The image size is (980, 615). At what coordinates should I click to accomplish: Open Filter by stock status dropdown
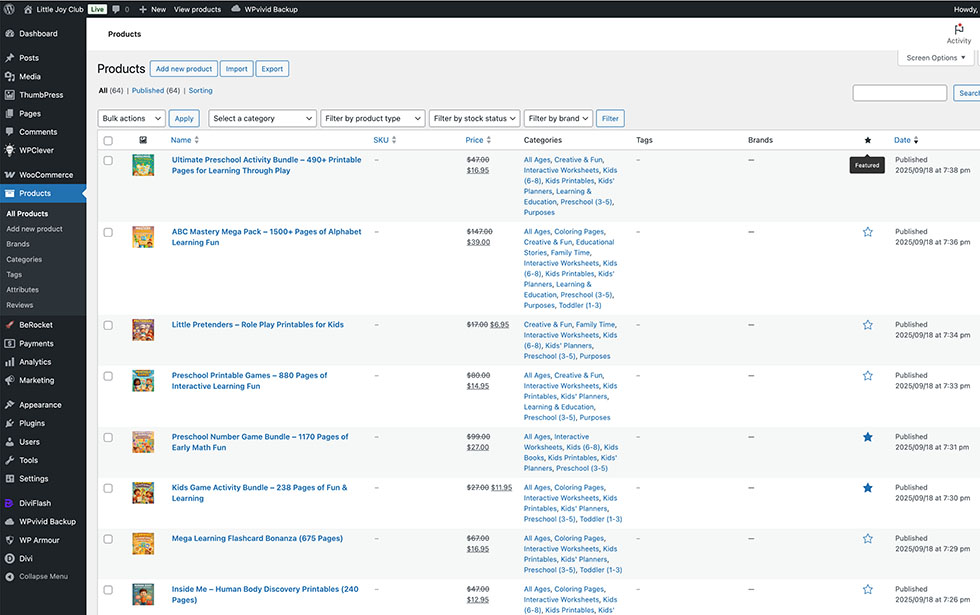coord(474,118)
